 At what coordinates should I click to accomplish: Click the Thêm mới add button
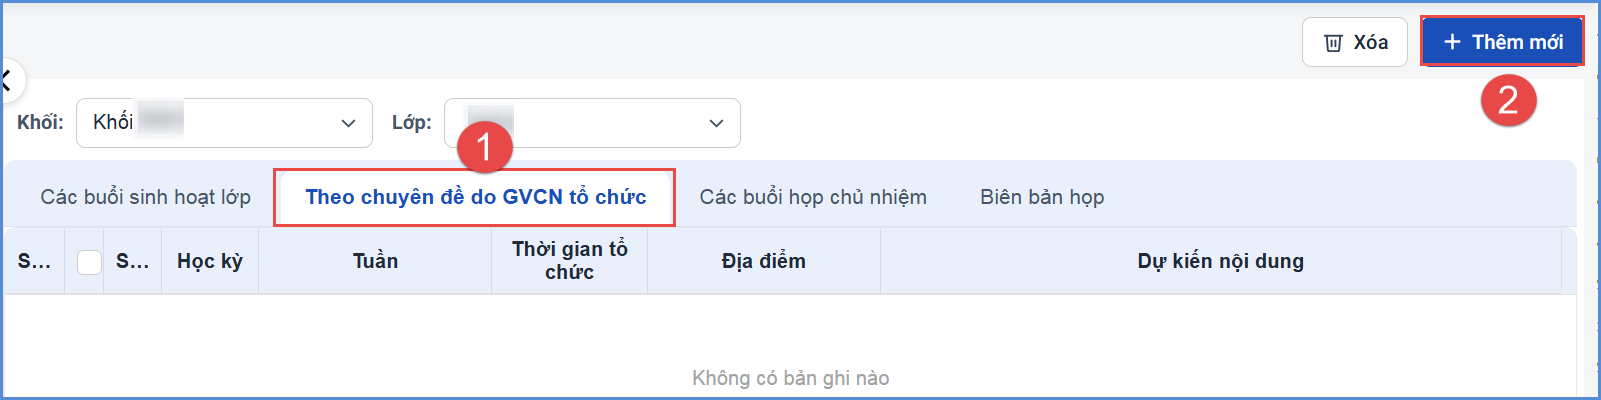(x=1502, y=42)
